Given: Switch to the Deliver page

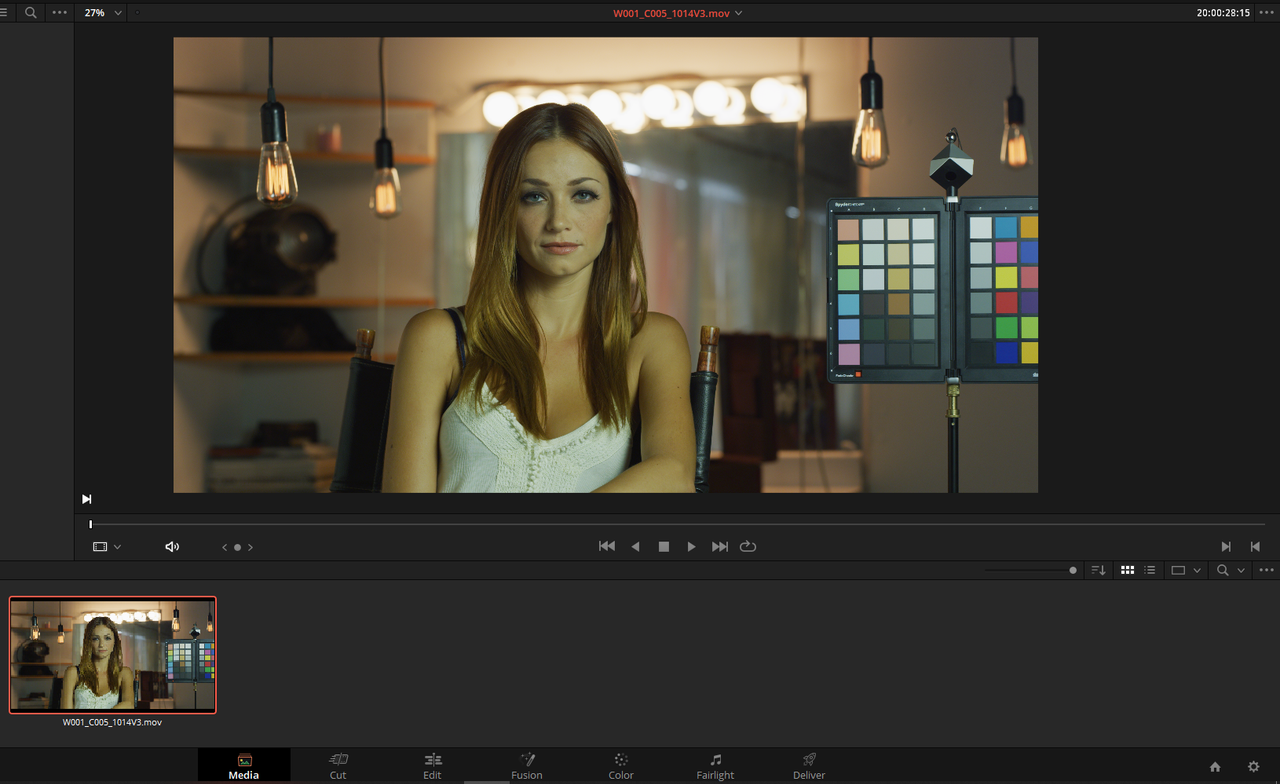Looking at the screenshot, I should 809,766.
